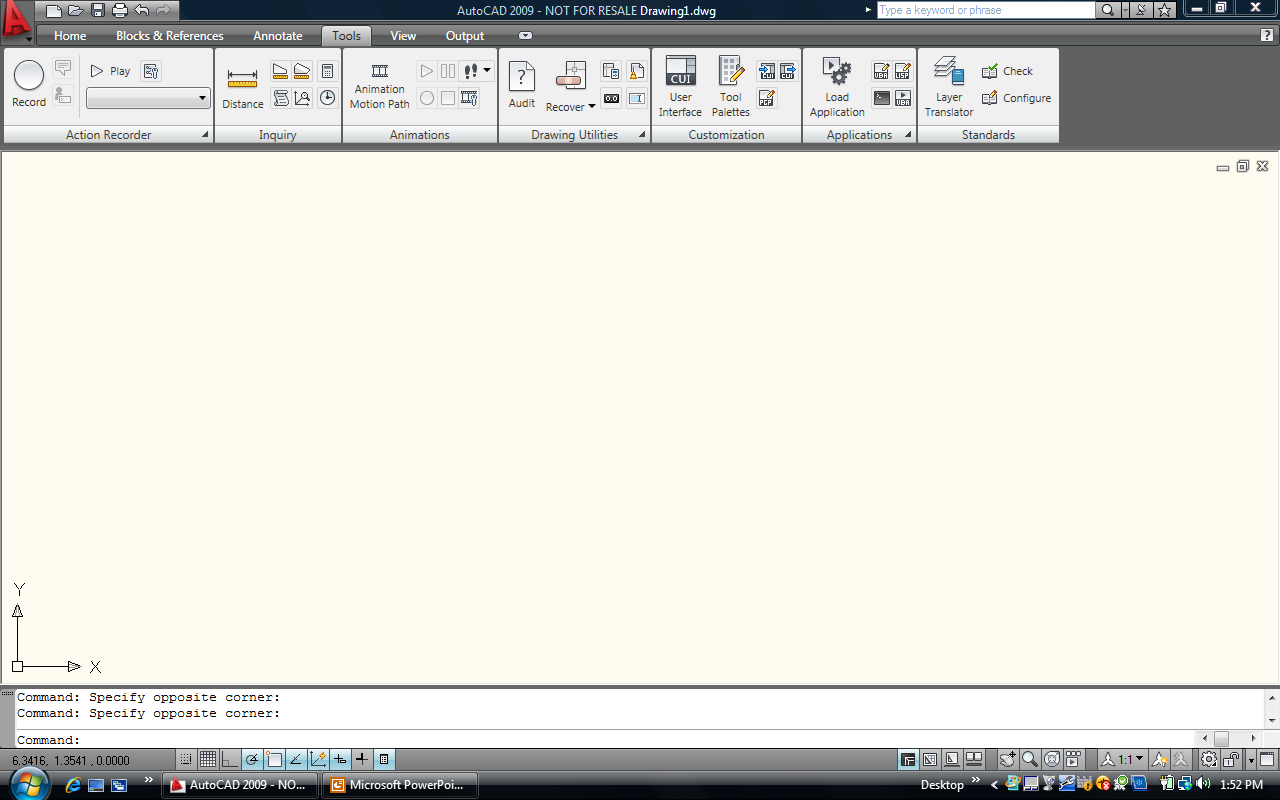Open the QuickCalc calculator icon
Viewport: 1280px width, 800px height.
327,71
